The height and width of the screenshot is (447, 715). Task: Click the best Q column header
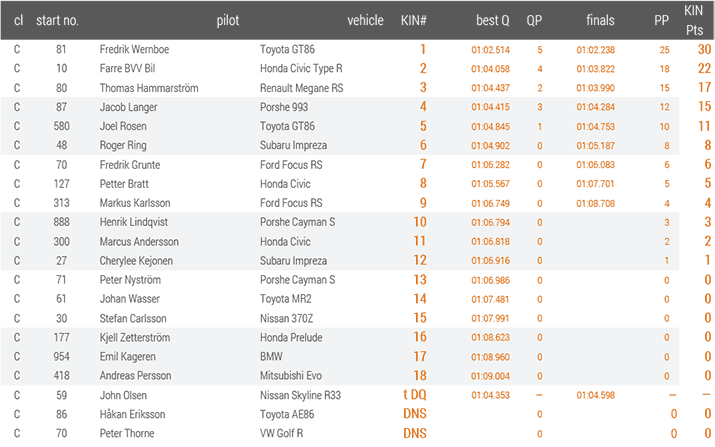point(492,21)
